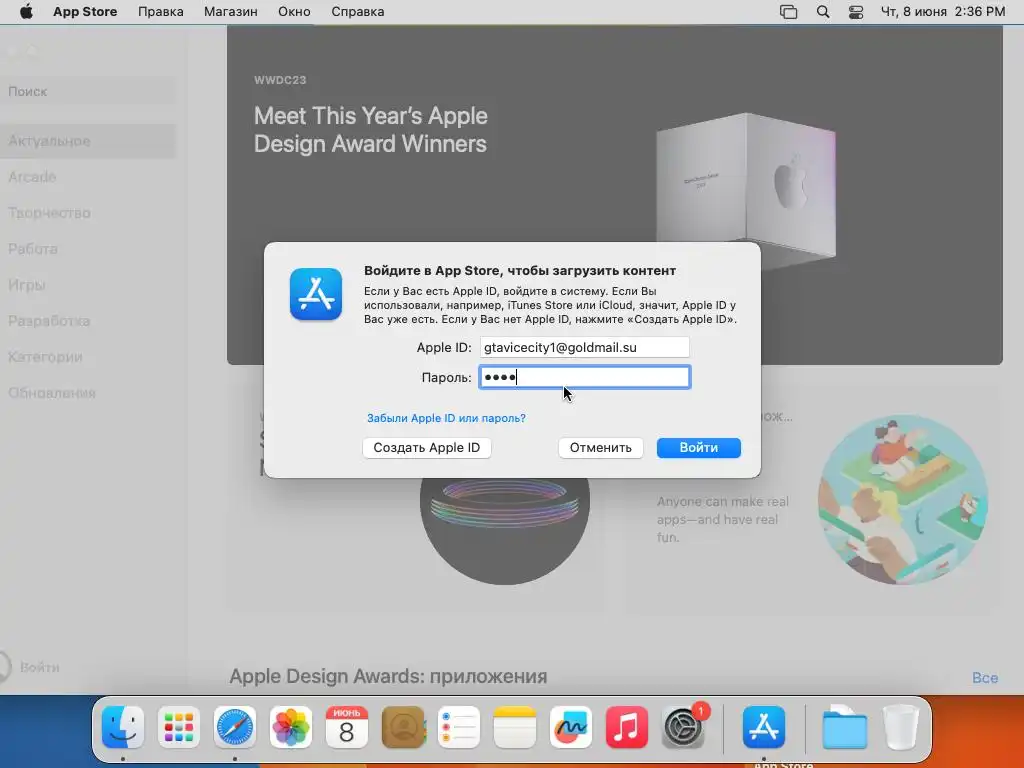Open Launchpad in the Dock

tap(179, 727)
